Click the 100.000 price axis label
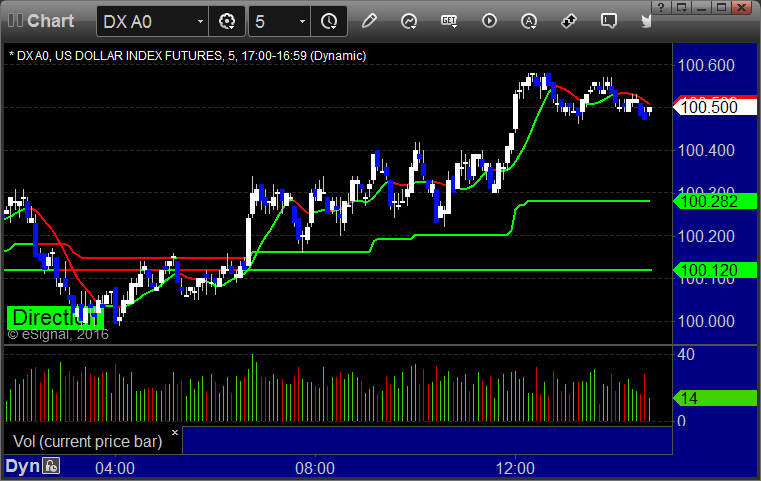Screen dimensions: 761x481 (706, 321)
